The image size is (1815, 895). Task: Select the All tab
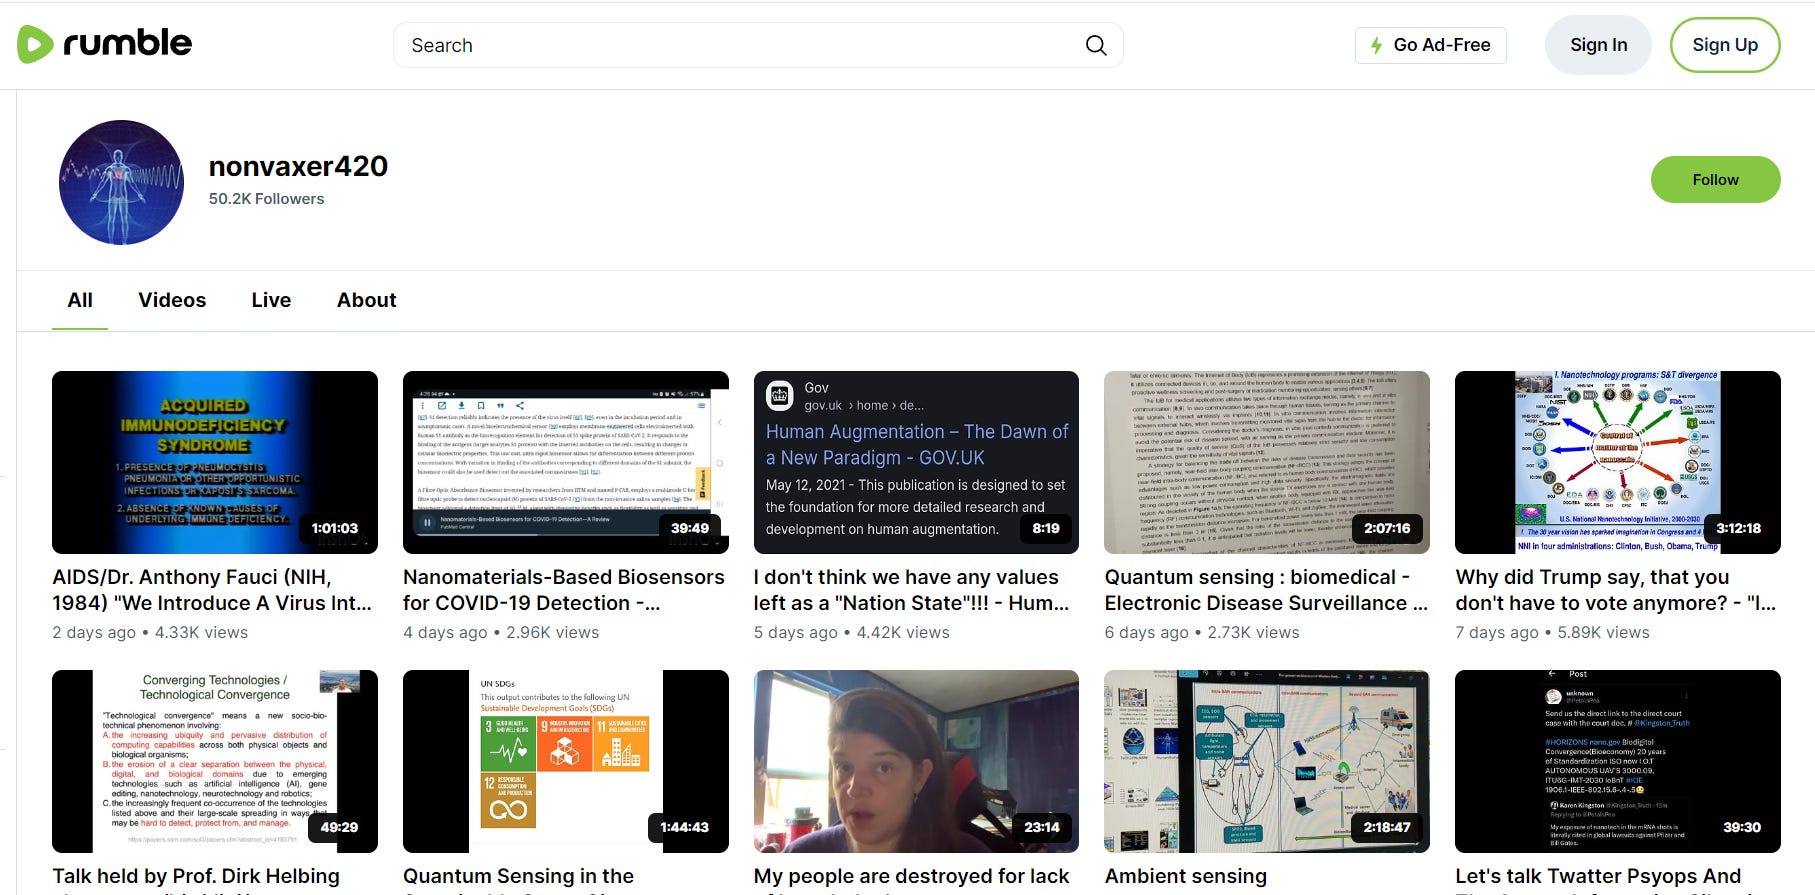pyautogui.click(x=80, y=300)
